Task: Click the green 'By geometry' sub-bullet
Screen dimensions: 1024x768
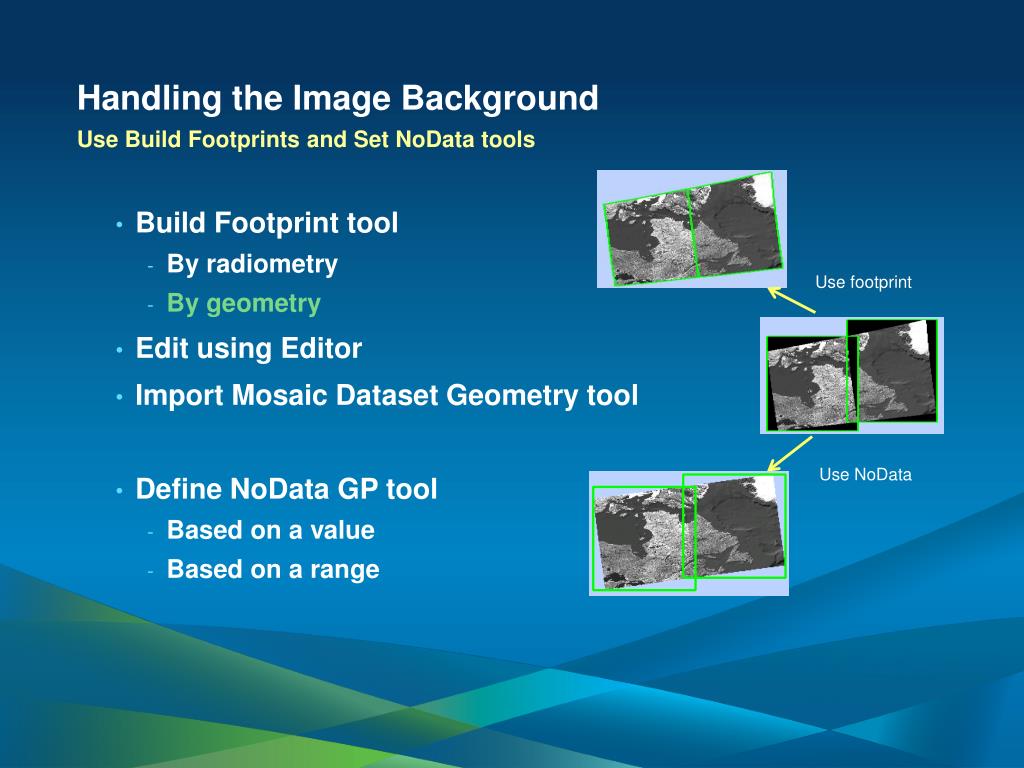Action: [x=244, y=304]
